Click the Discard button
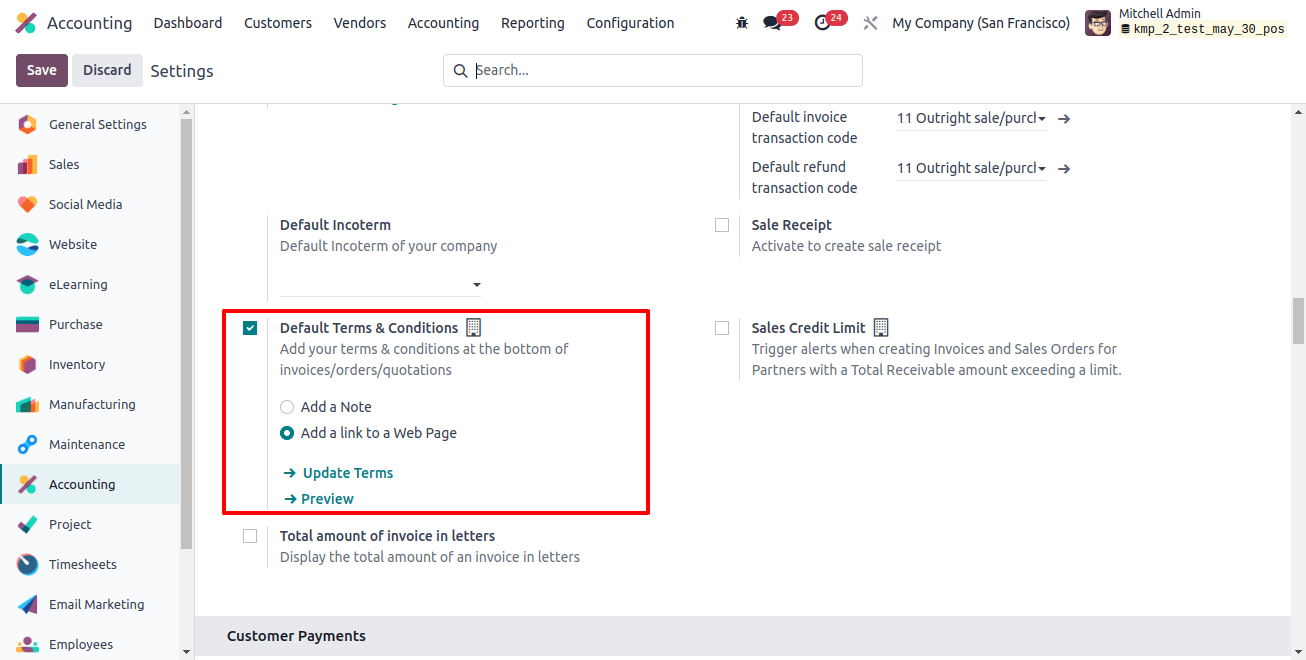1306x660 pixels. click(x=107, y=70)
